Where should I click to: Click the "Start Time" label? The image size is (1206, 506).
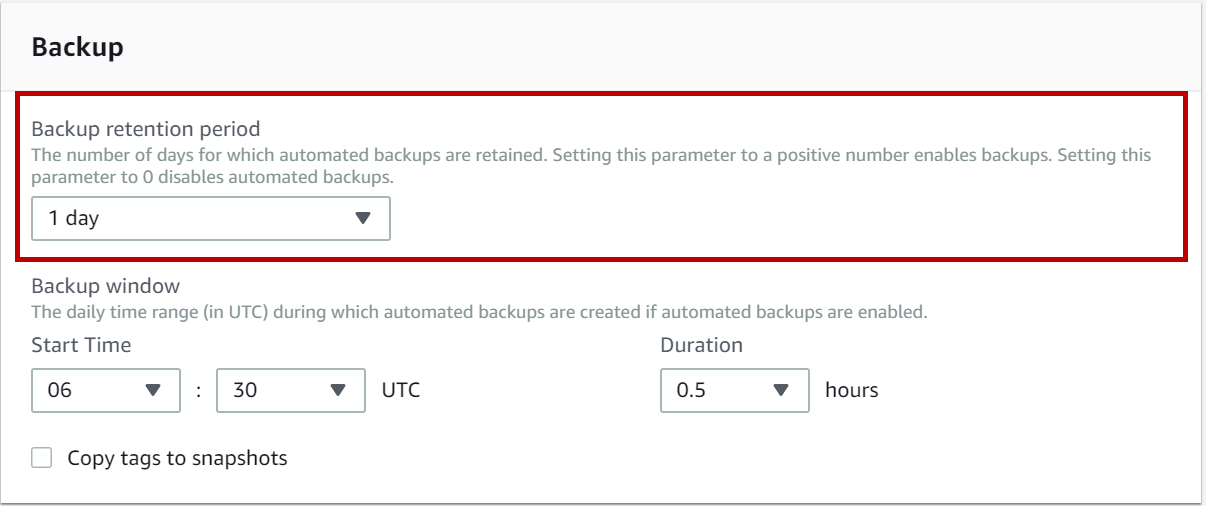pos(81,345)
